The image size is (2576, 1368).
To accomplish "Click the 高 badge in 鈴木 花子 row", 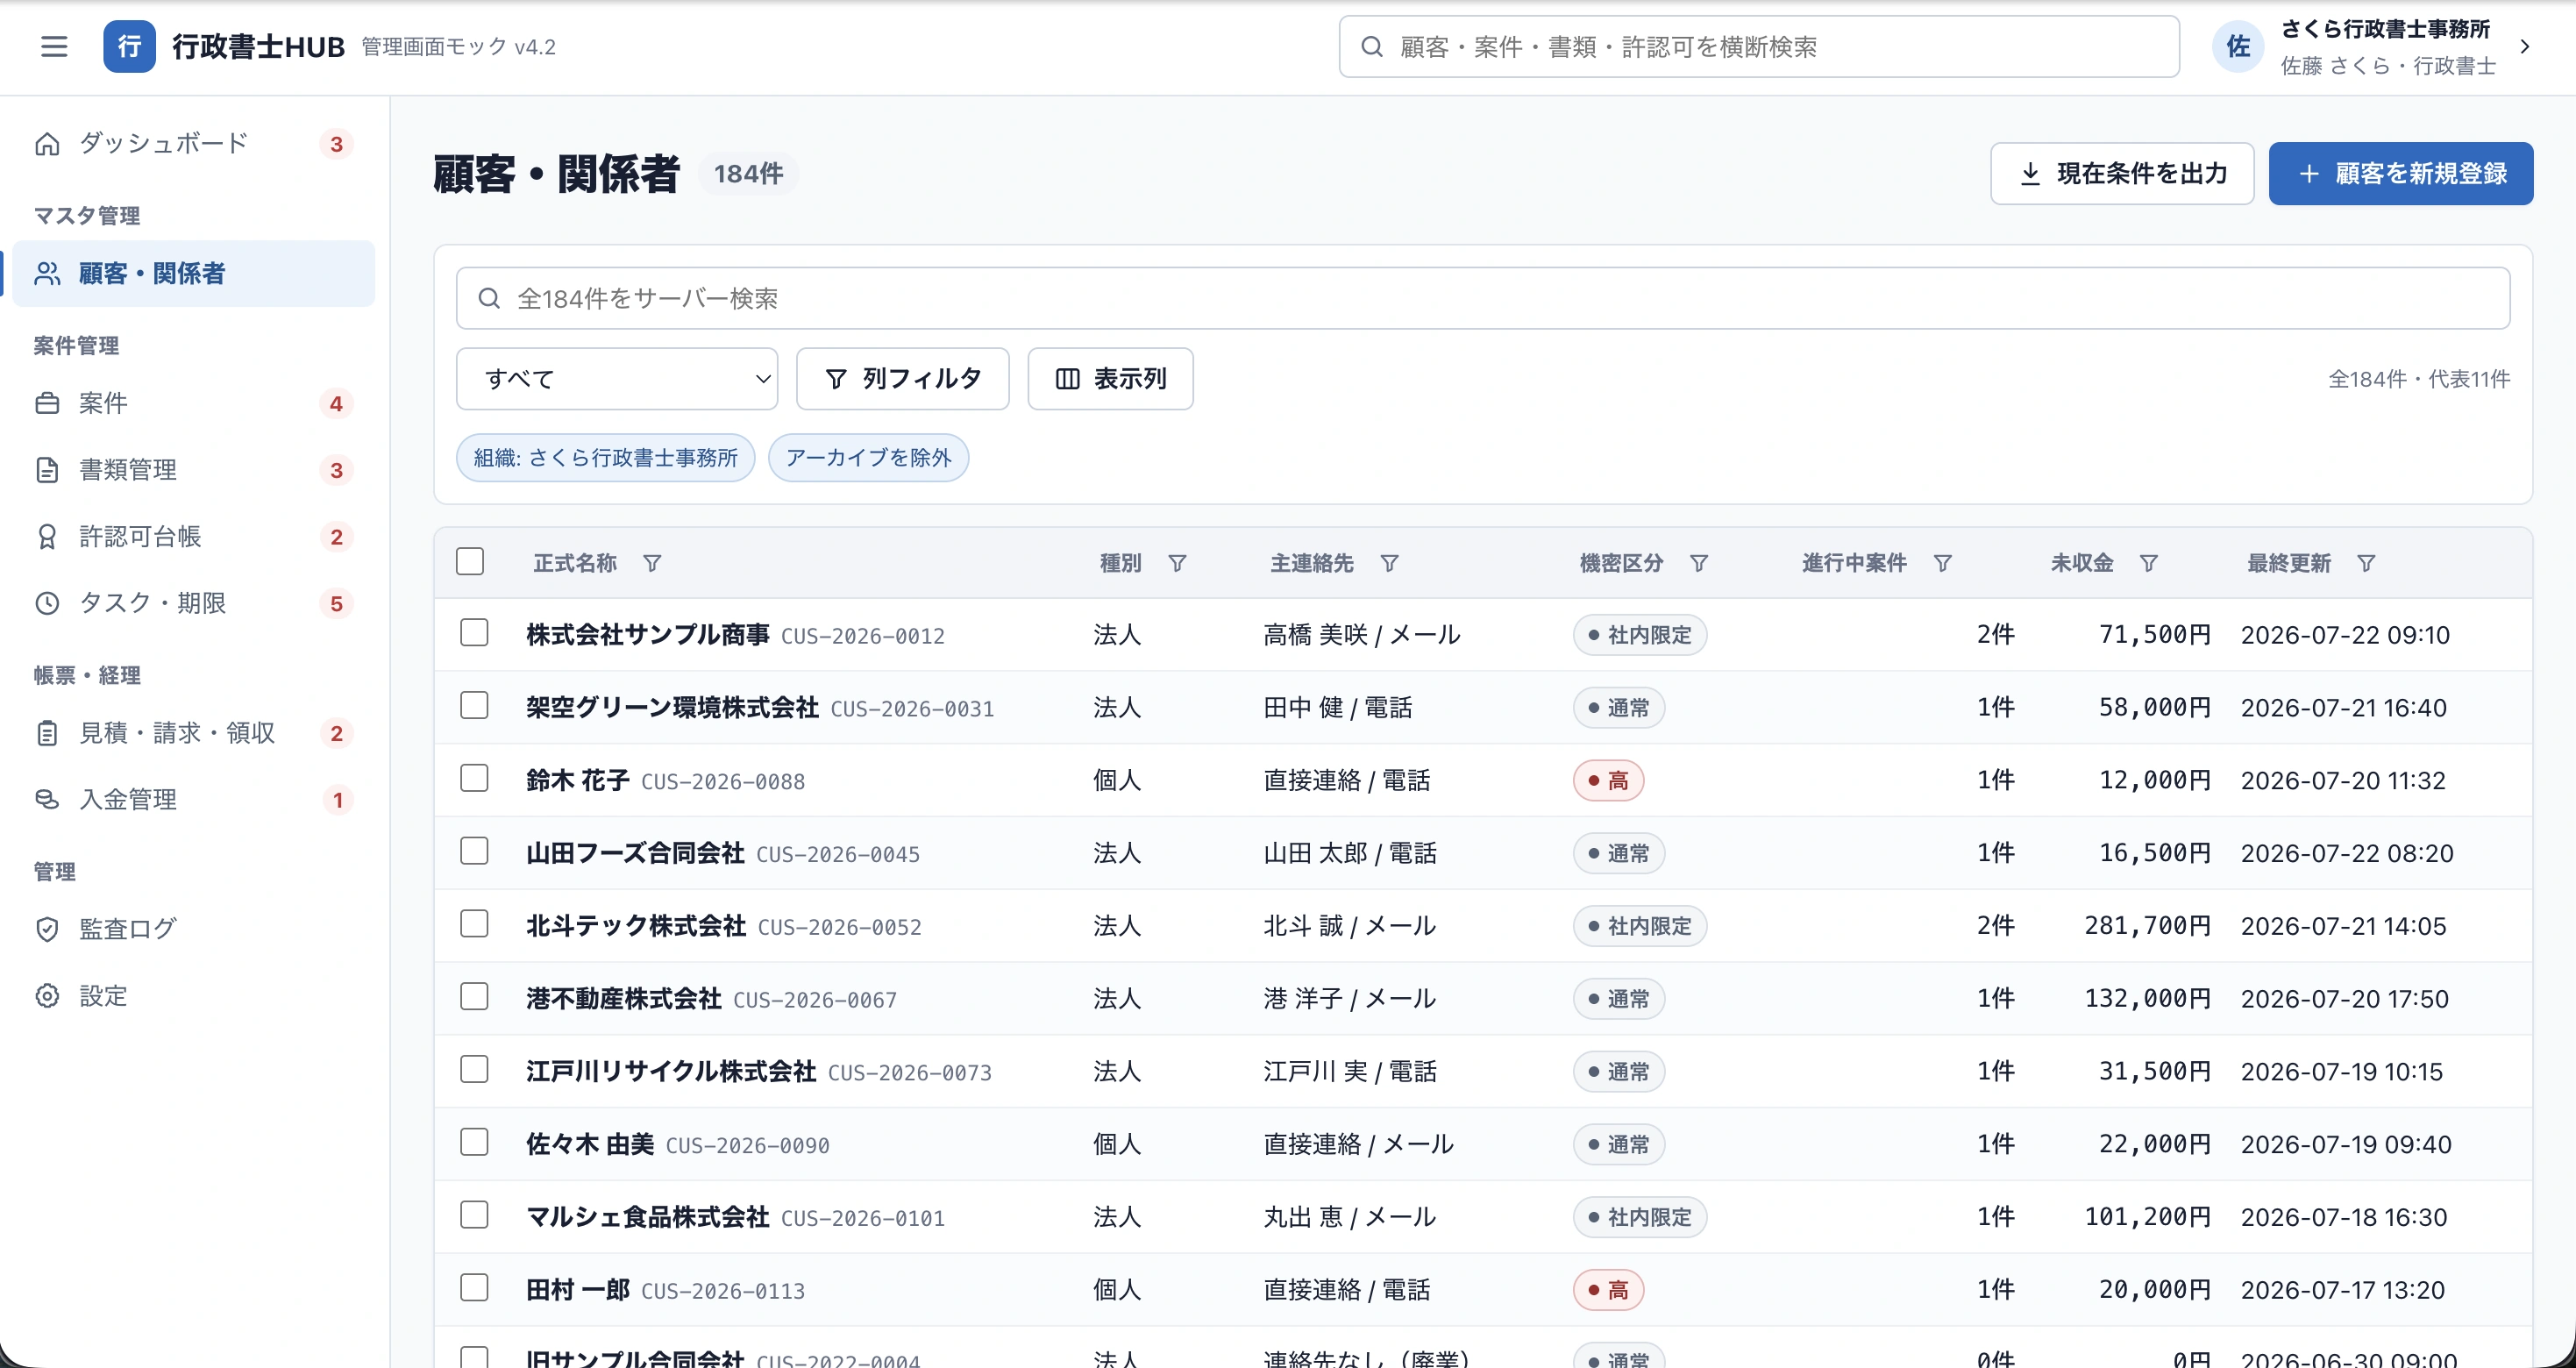I will click(x=1608, y=780).
